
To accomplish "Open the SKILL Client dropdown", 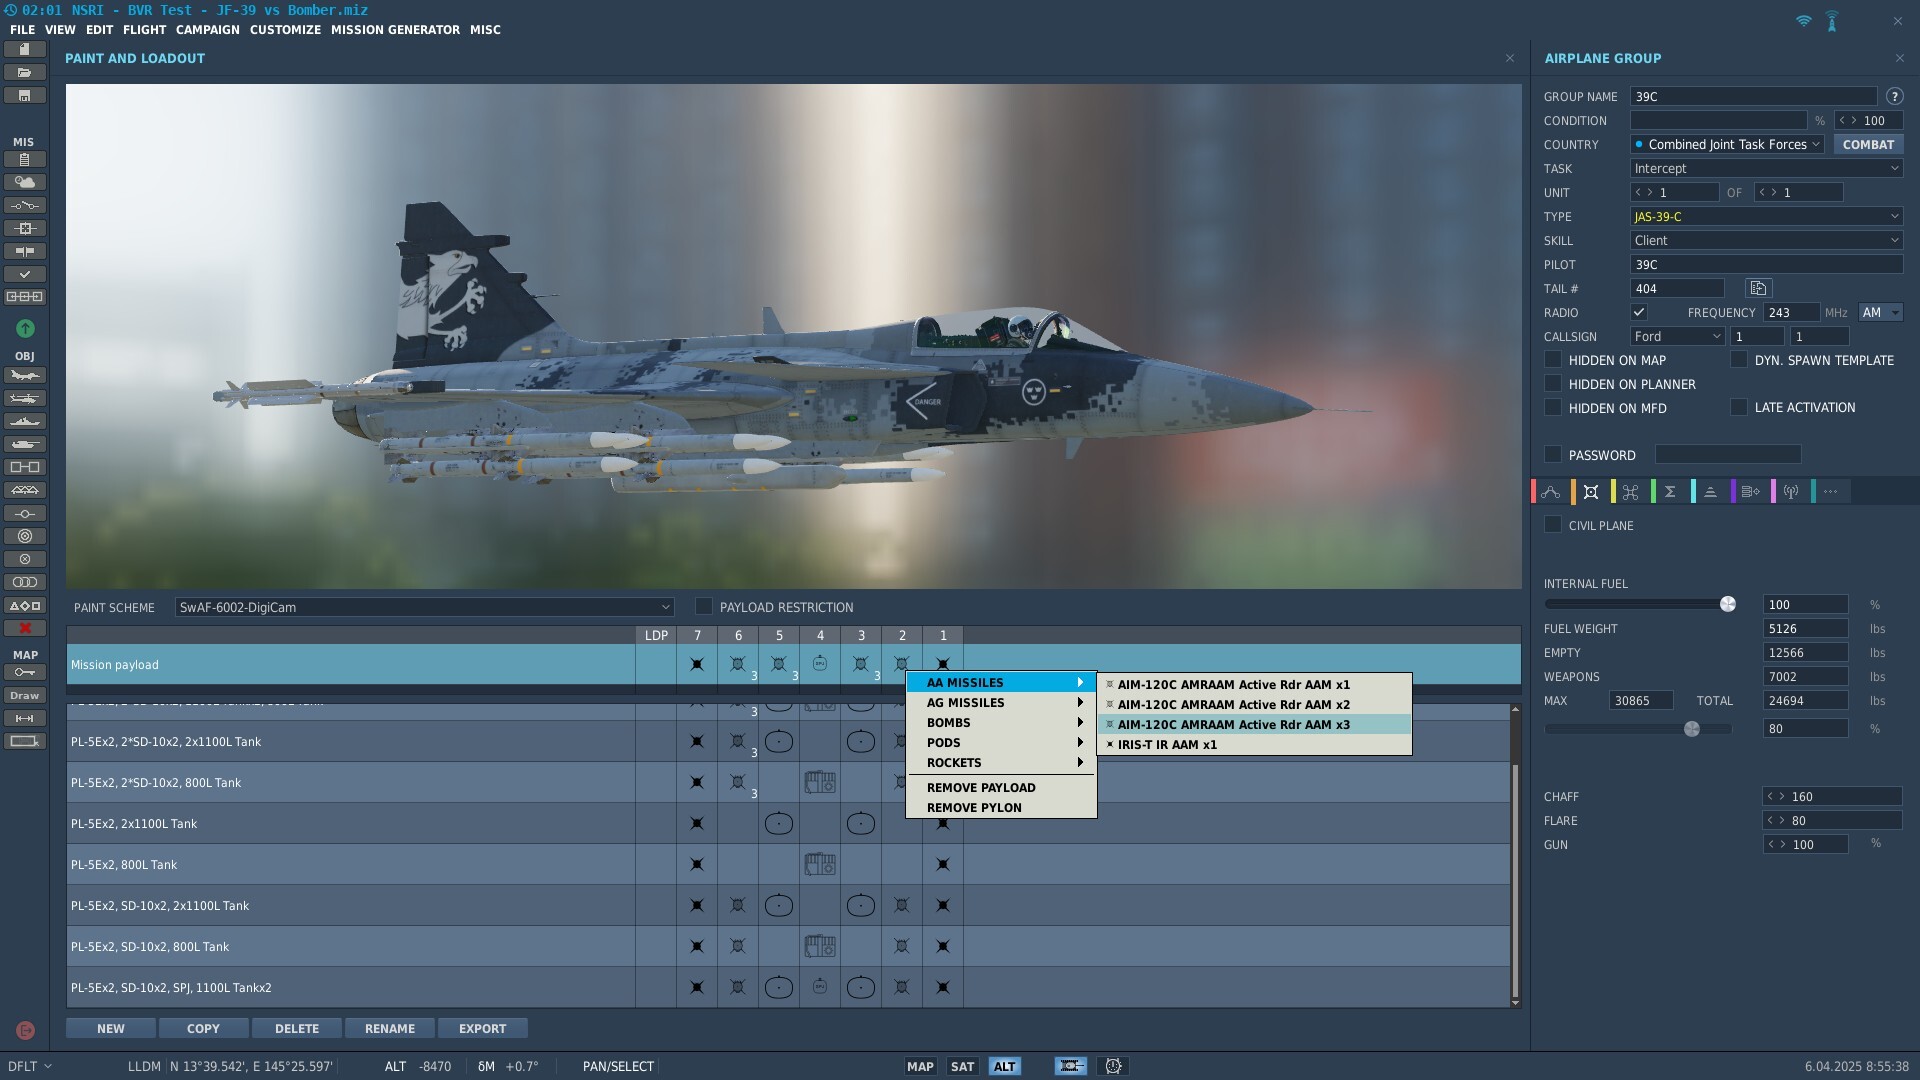I will click(x=1766, y=240).
